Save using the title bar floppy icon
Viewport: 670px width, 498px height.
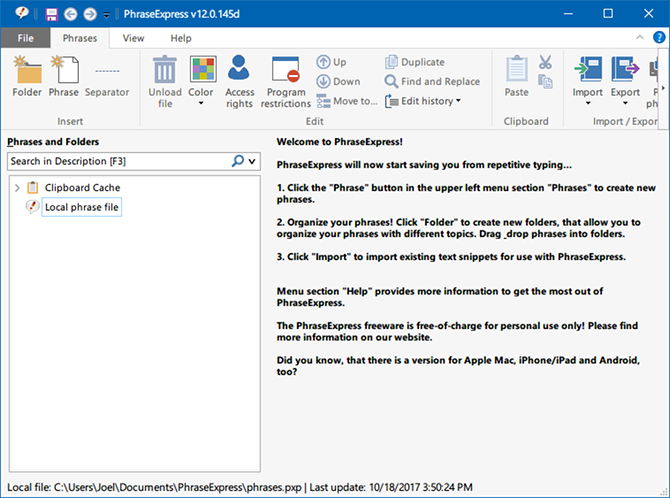[x=51, y=15]
